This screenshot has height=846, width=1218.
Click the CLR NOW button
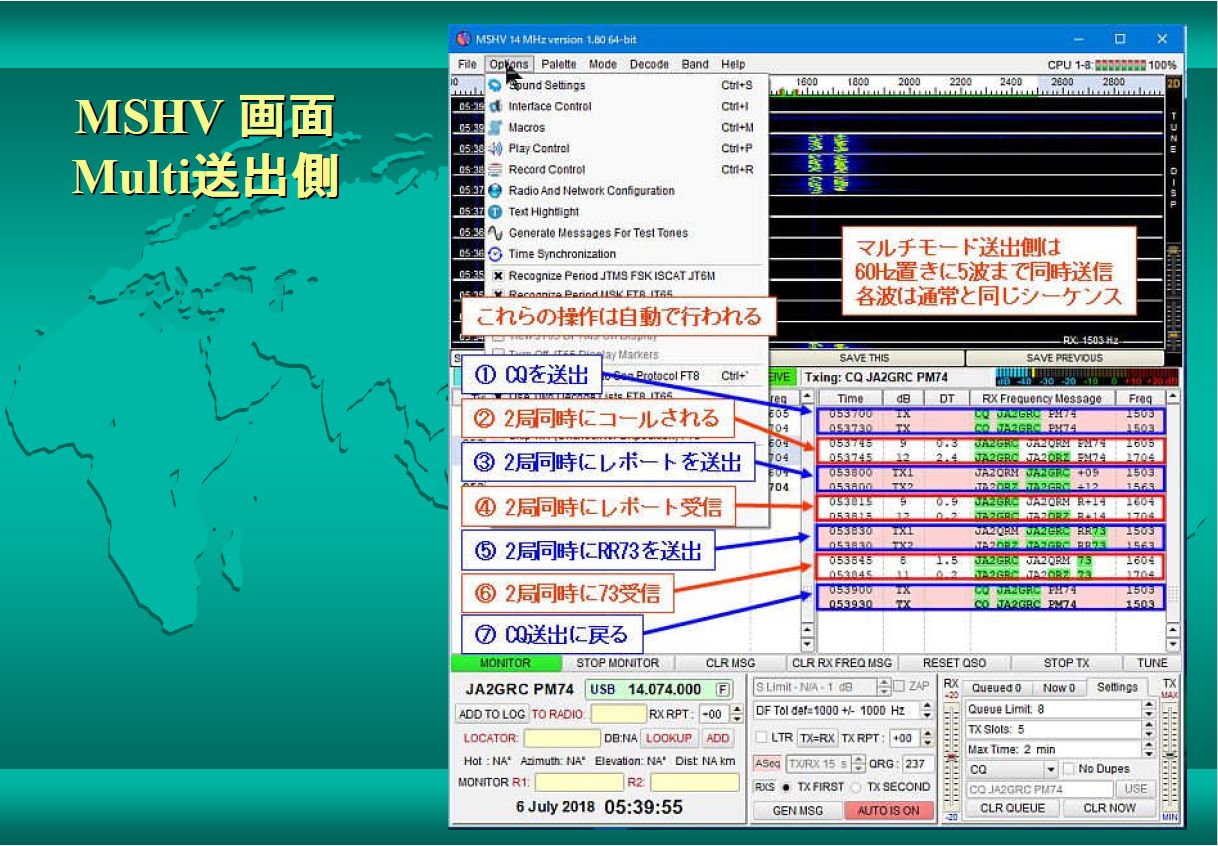click(x=1108, y=808)
